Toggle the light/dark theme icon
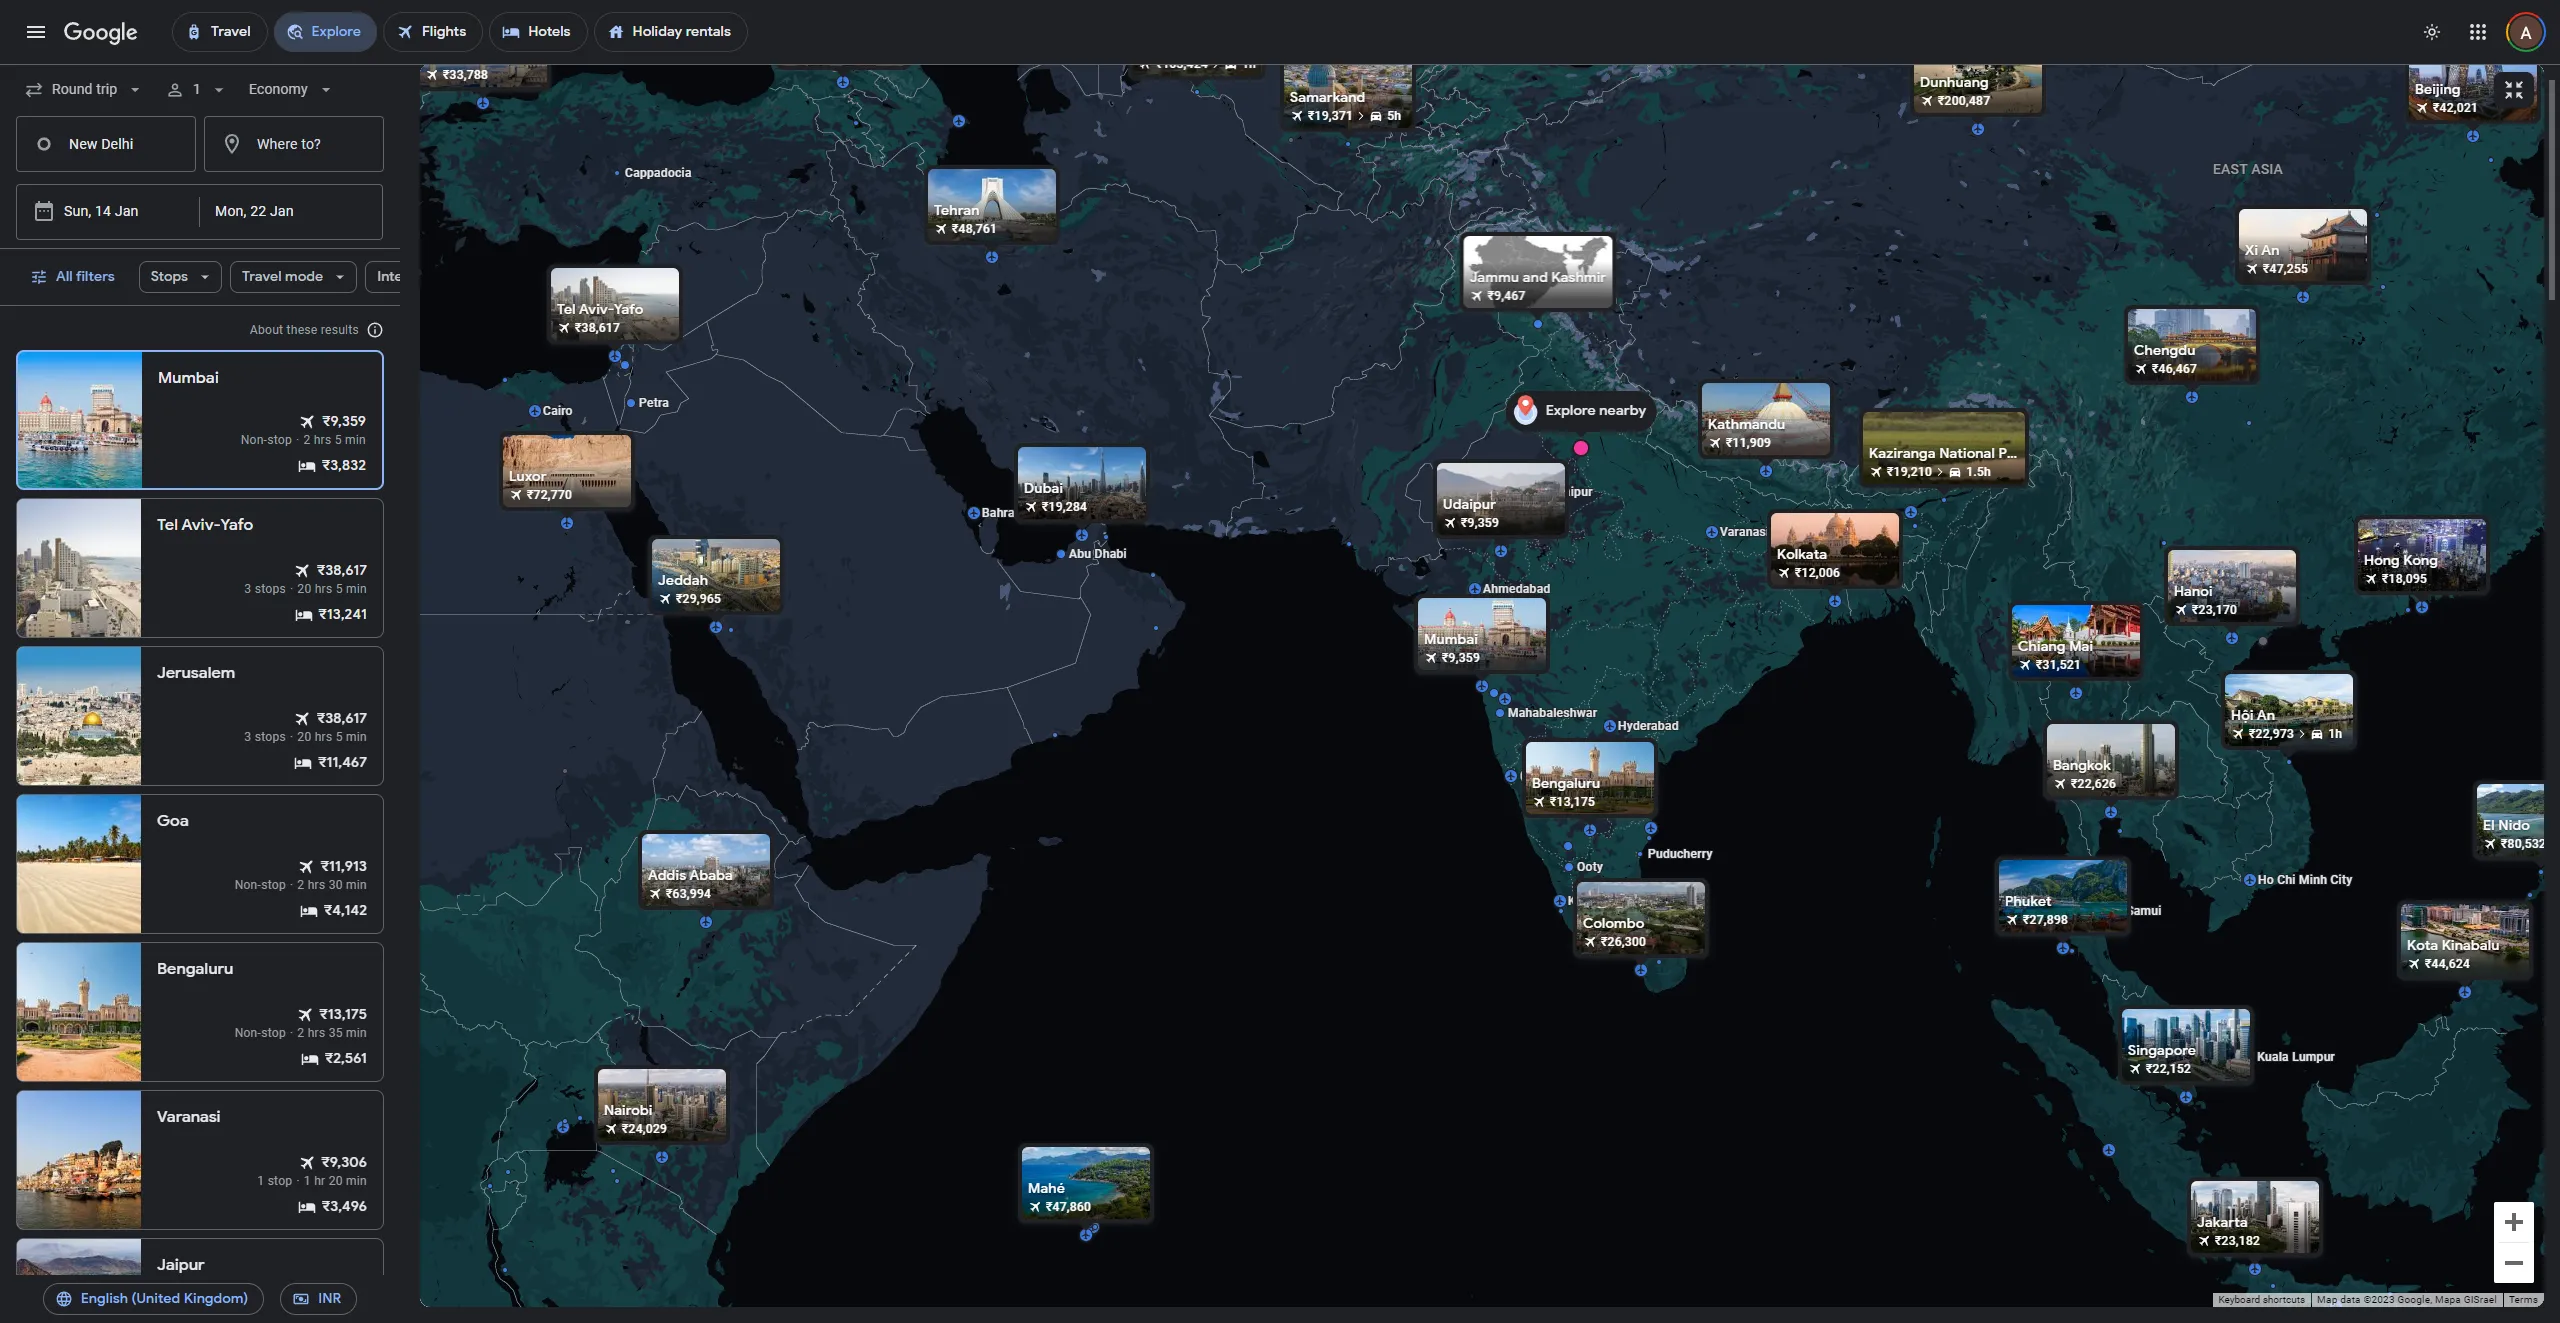Image resolution: width=2560 pixels, height=1323 pixels. (x=2431, y=32)
